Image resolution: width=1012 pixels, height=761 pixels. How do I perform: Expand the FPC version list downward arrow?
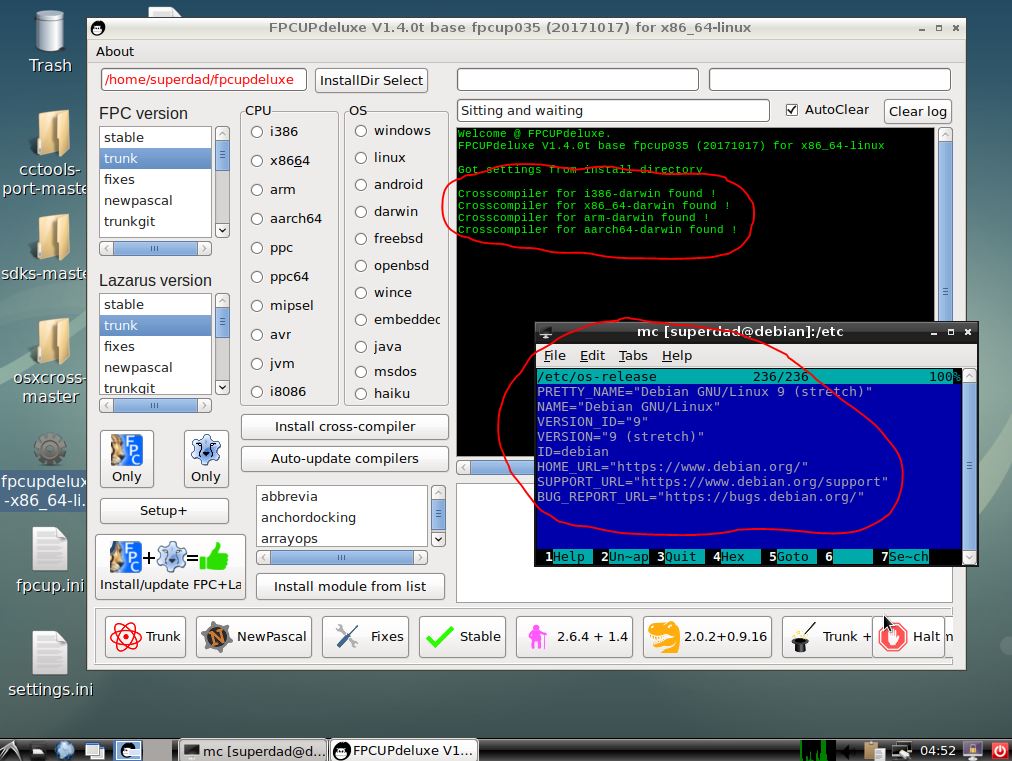(222, 231)
